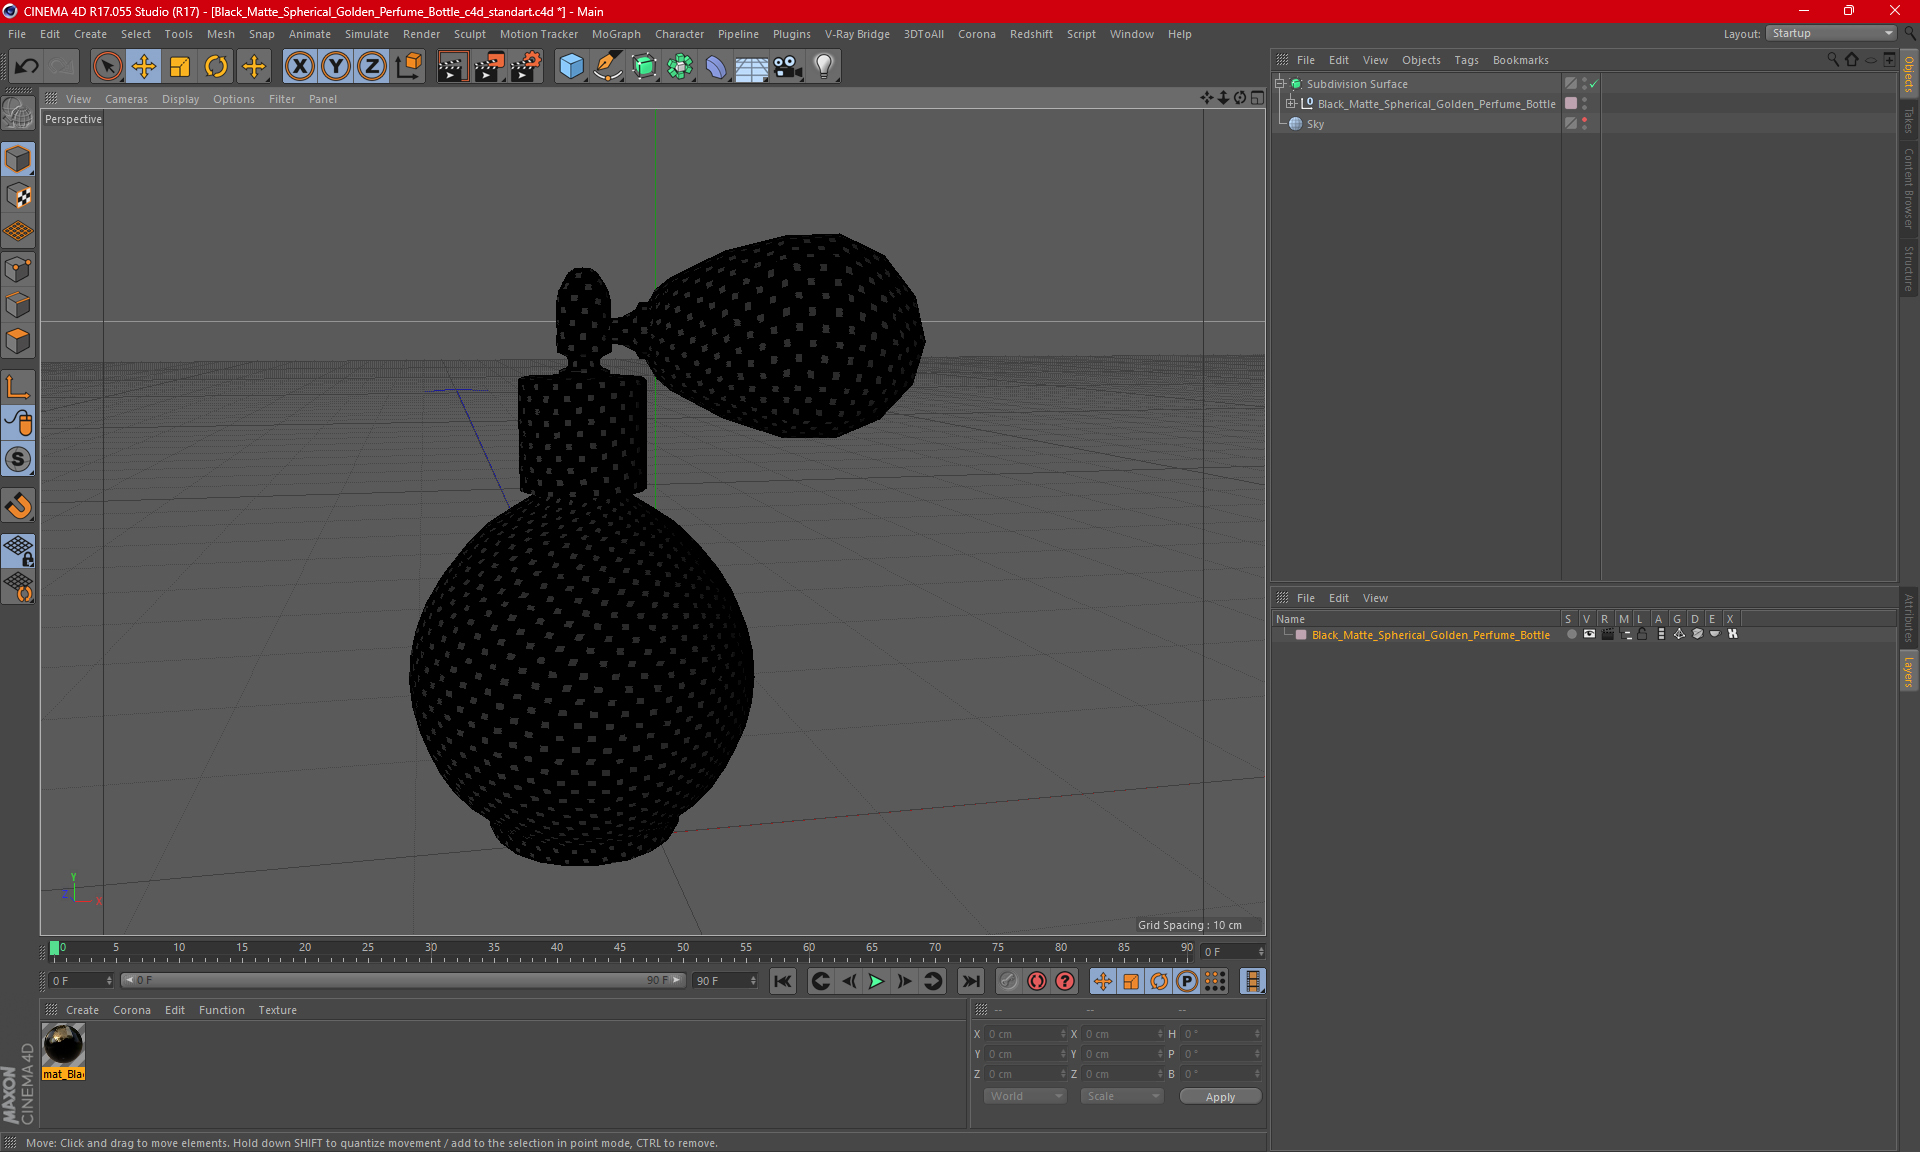1920x1152 pixels.
Task: Open the spline pen tool
Action: [607, 67]
